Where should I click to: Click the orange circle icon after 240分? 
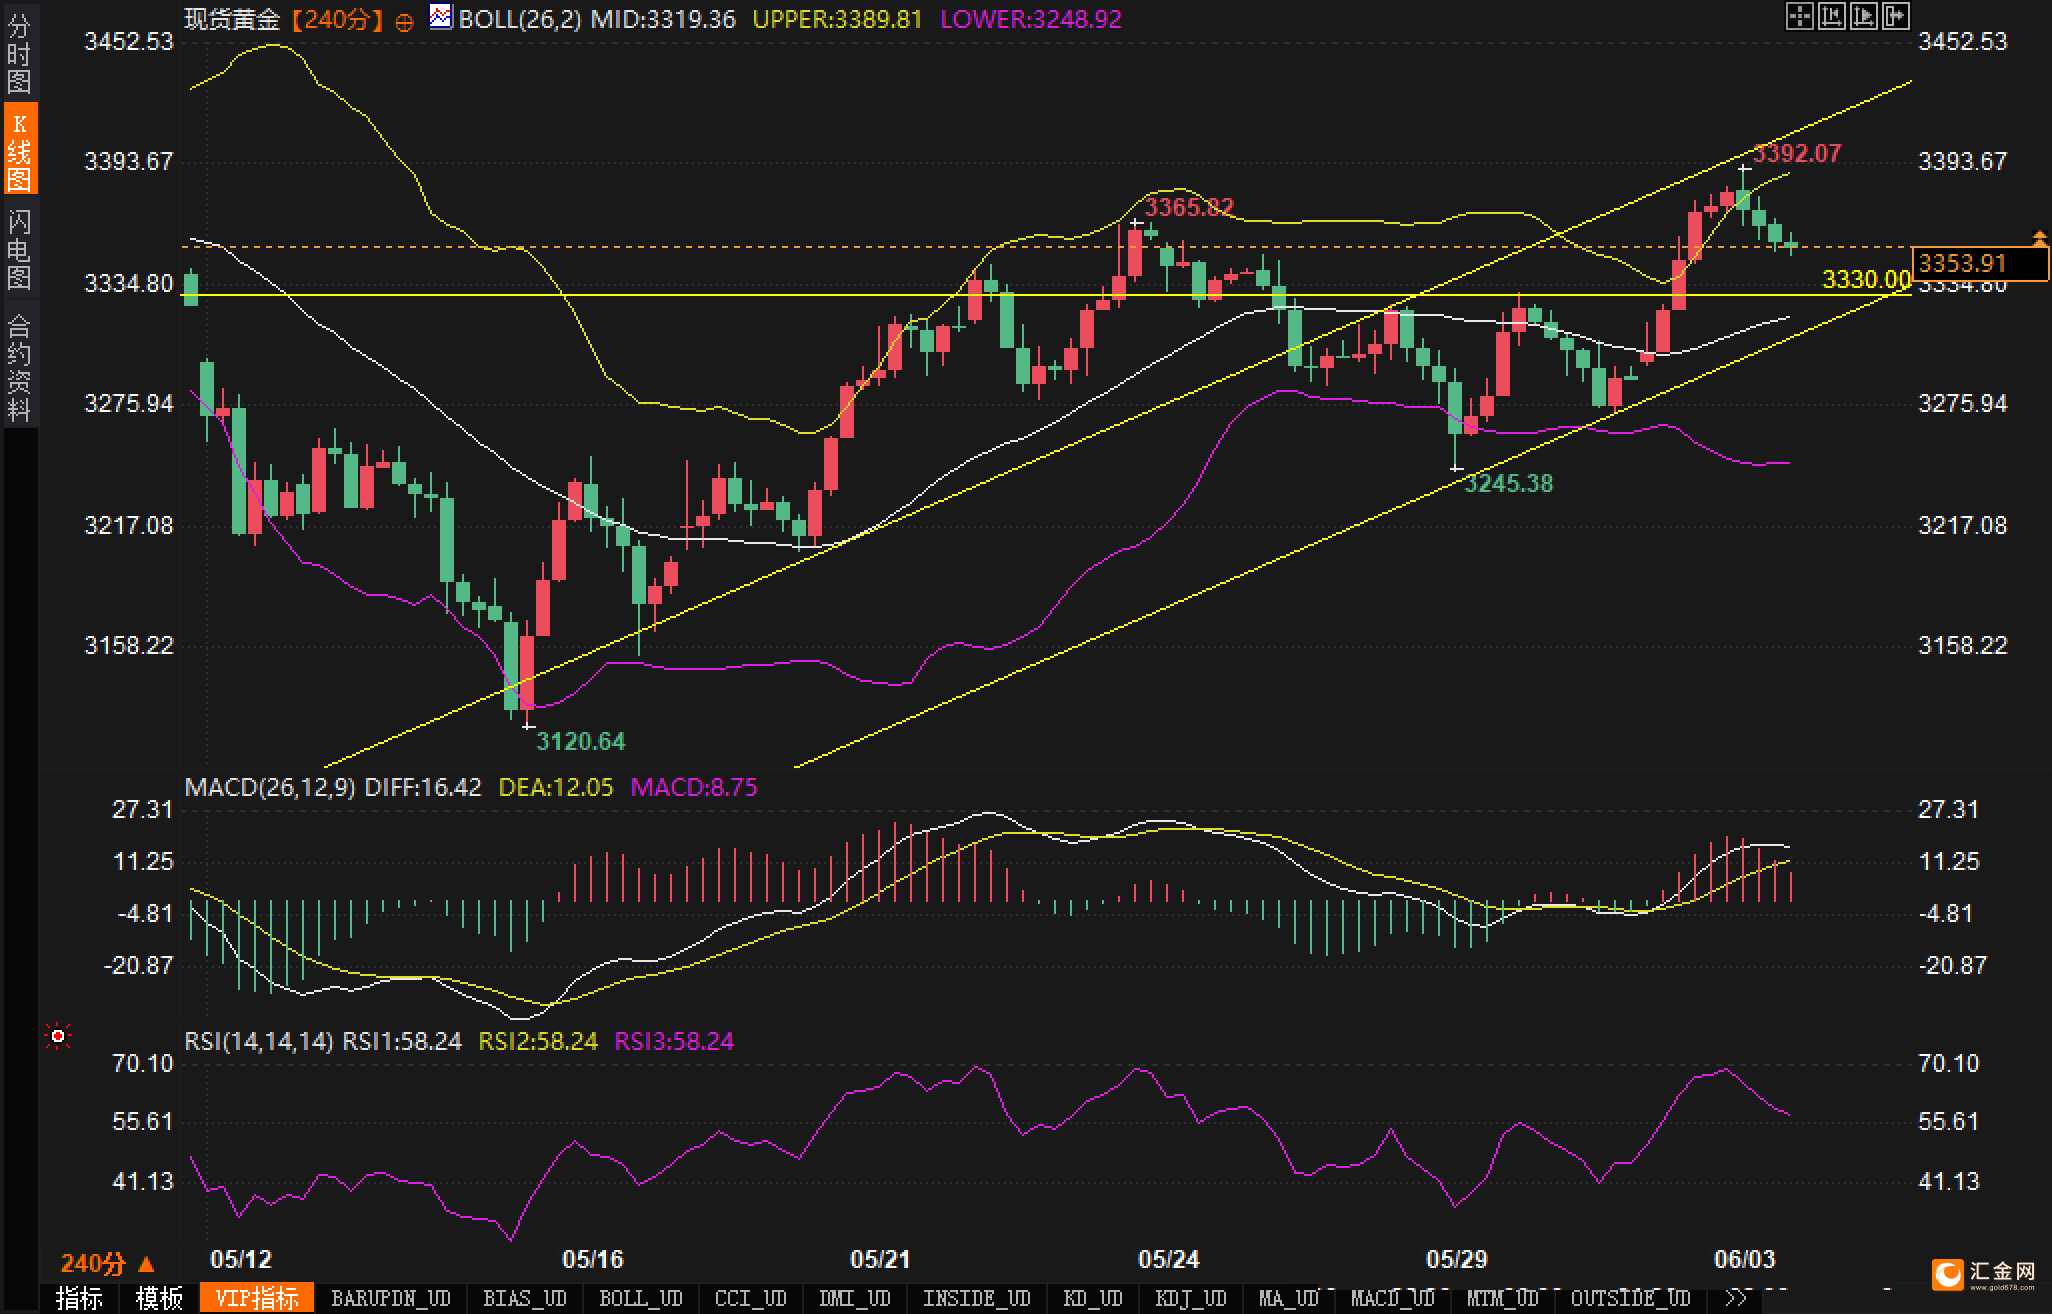pos(404,22)
